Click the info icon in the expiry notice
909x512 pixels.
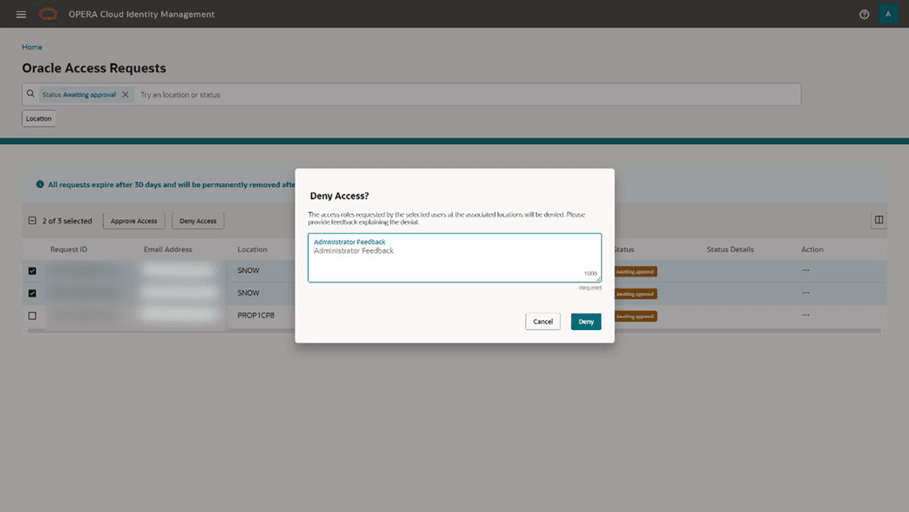tap(40, 184)
